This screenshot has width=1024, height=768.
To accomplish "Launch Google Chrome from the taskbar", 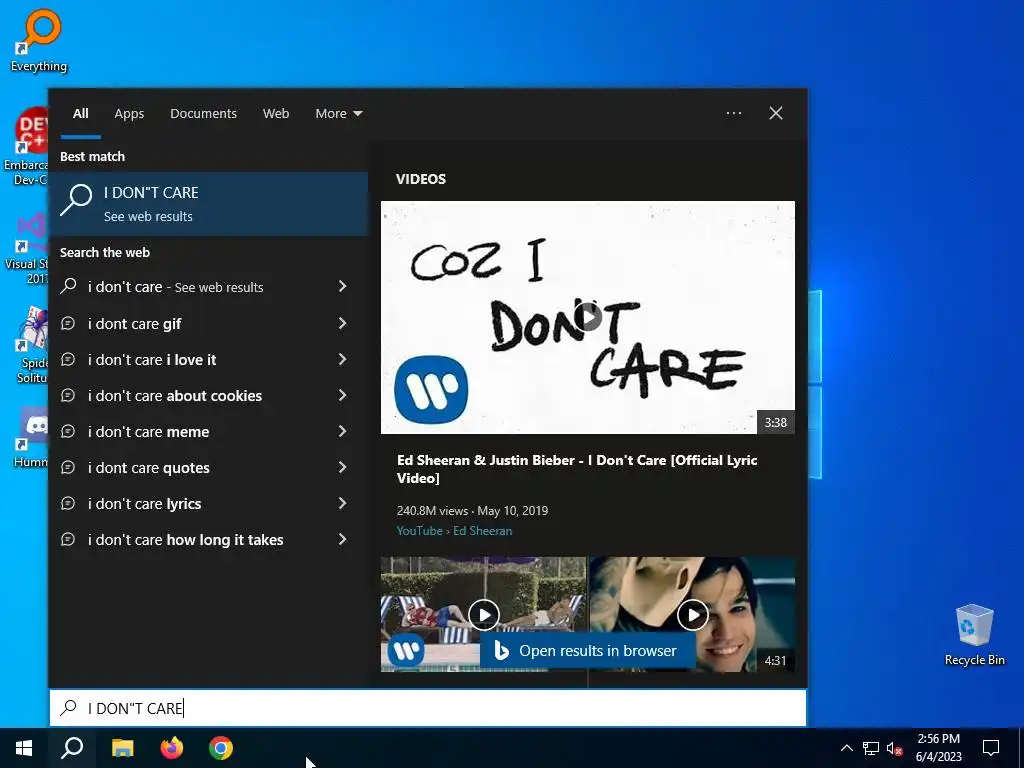I will 221,748.
